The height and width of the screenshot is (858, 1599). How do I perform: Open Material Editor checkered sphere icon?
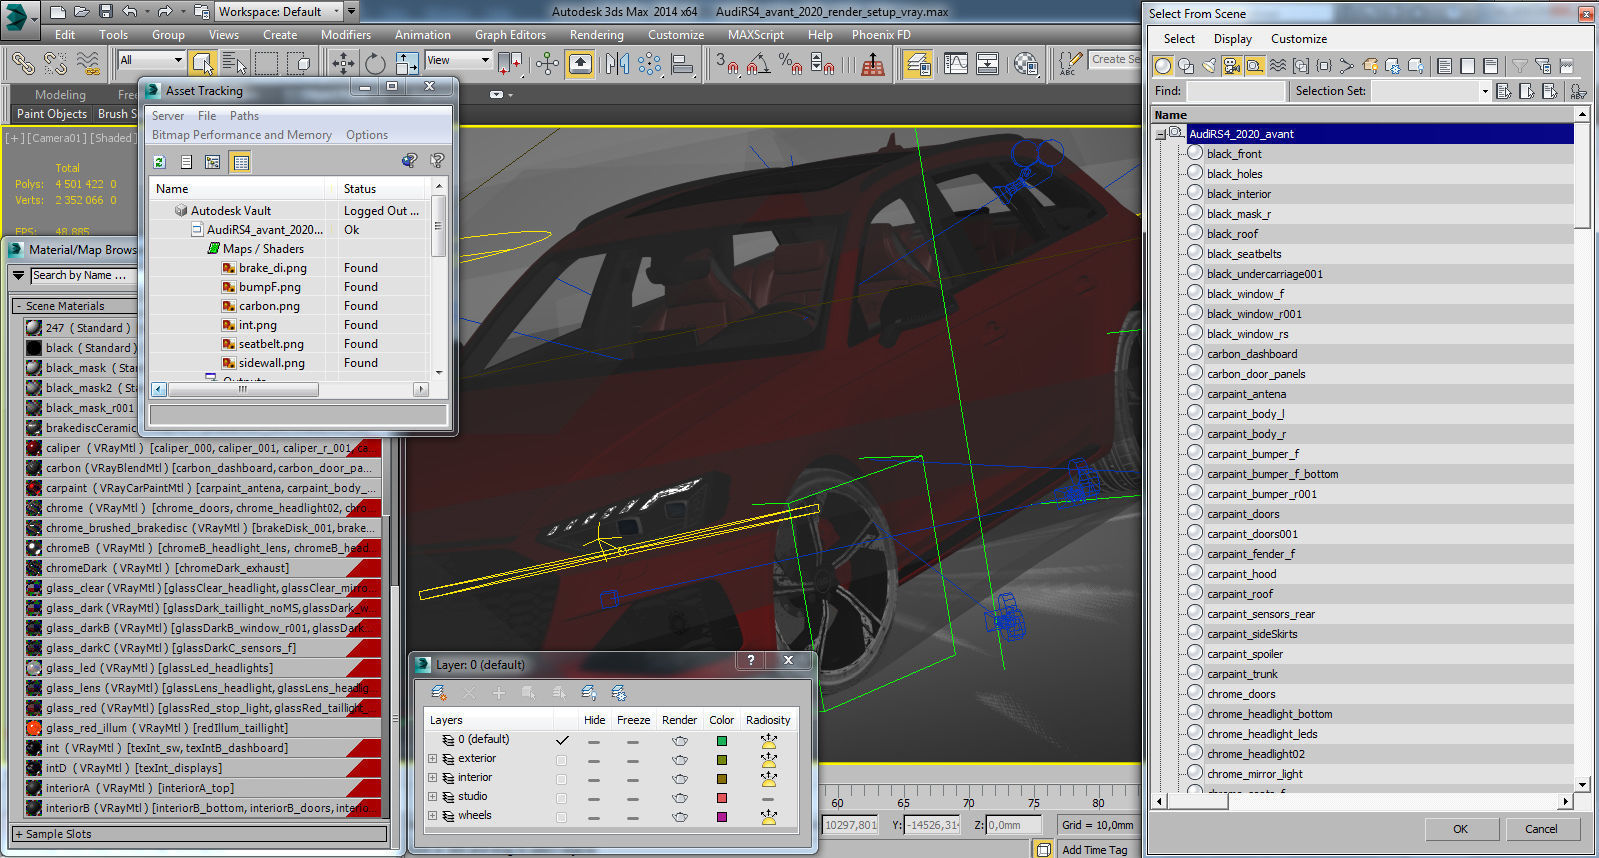click(x=1026, y=64)
